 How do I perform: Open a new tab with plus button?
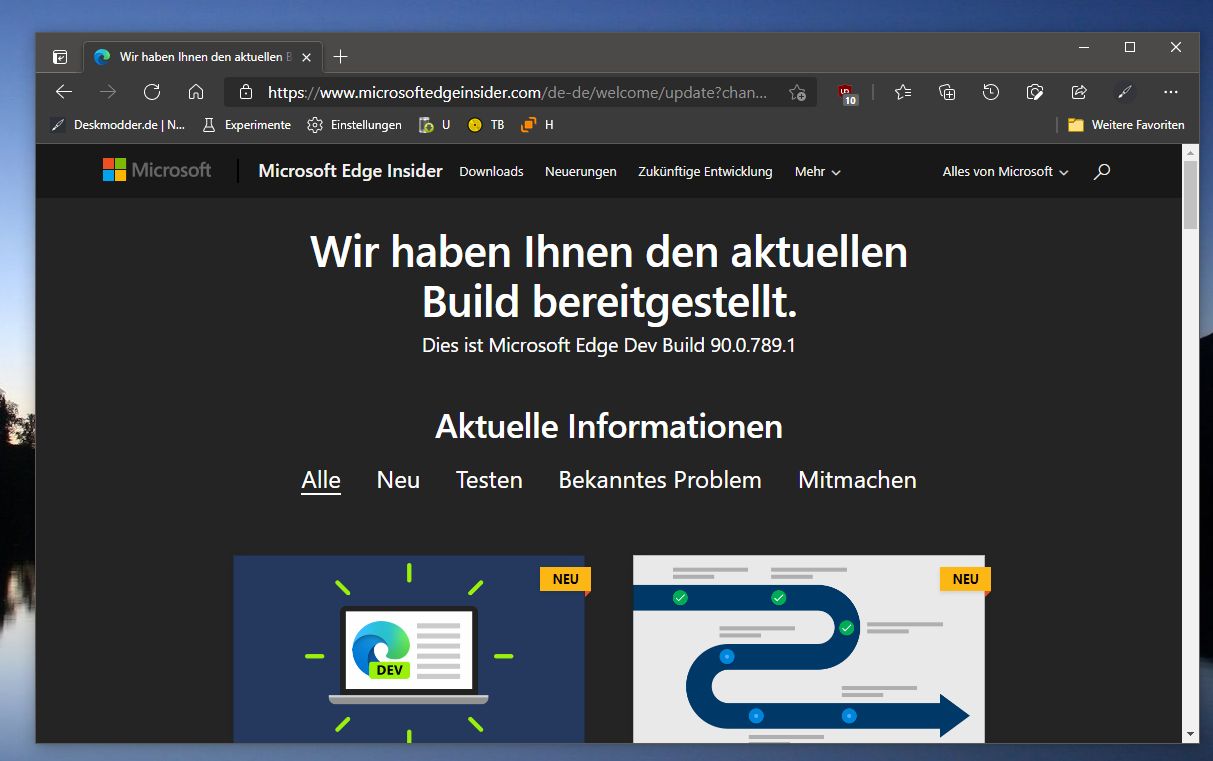point(340,57)
